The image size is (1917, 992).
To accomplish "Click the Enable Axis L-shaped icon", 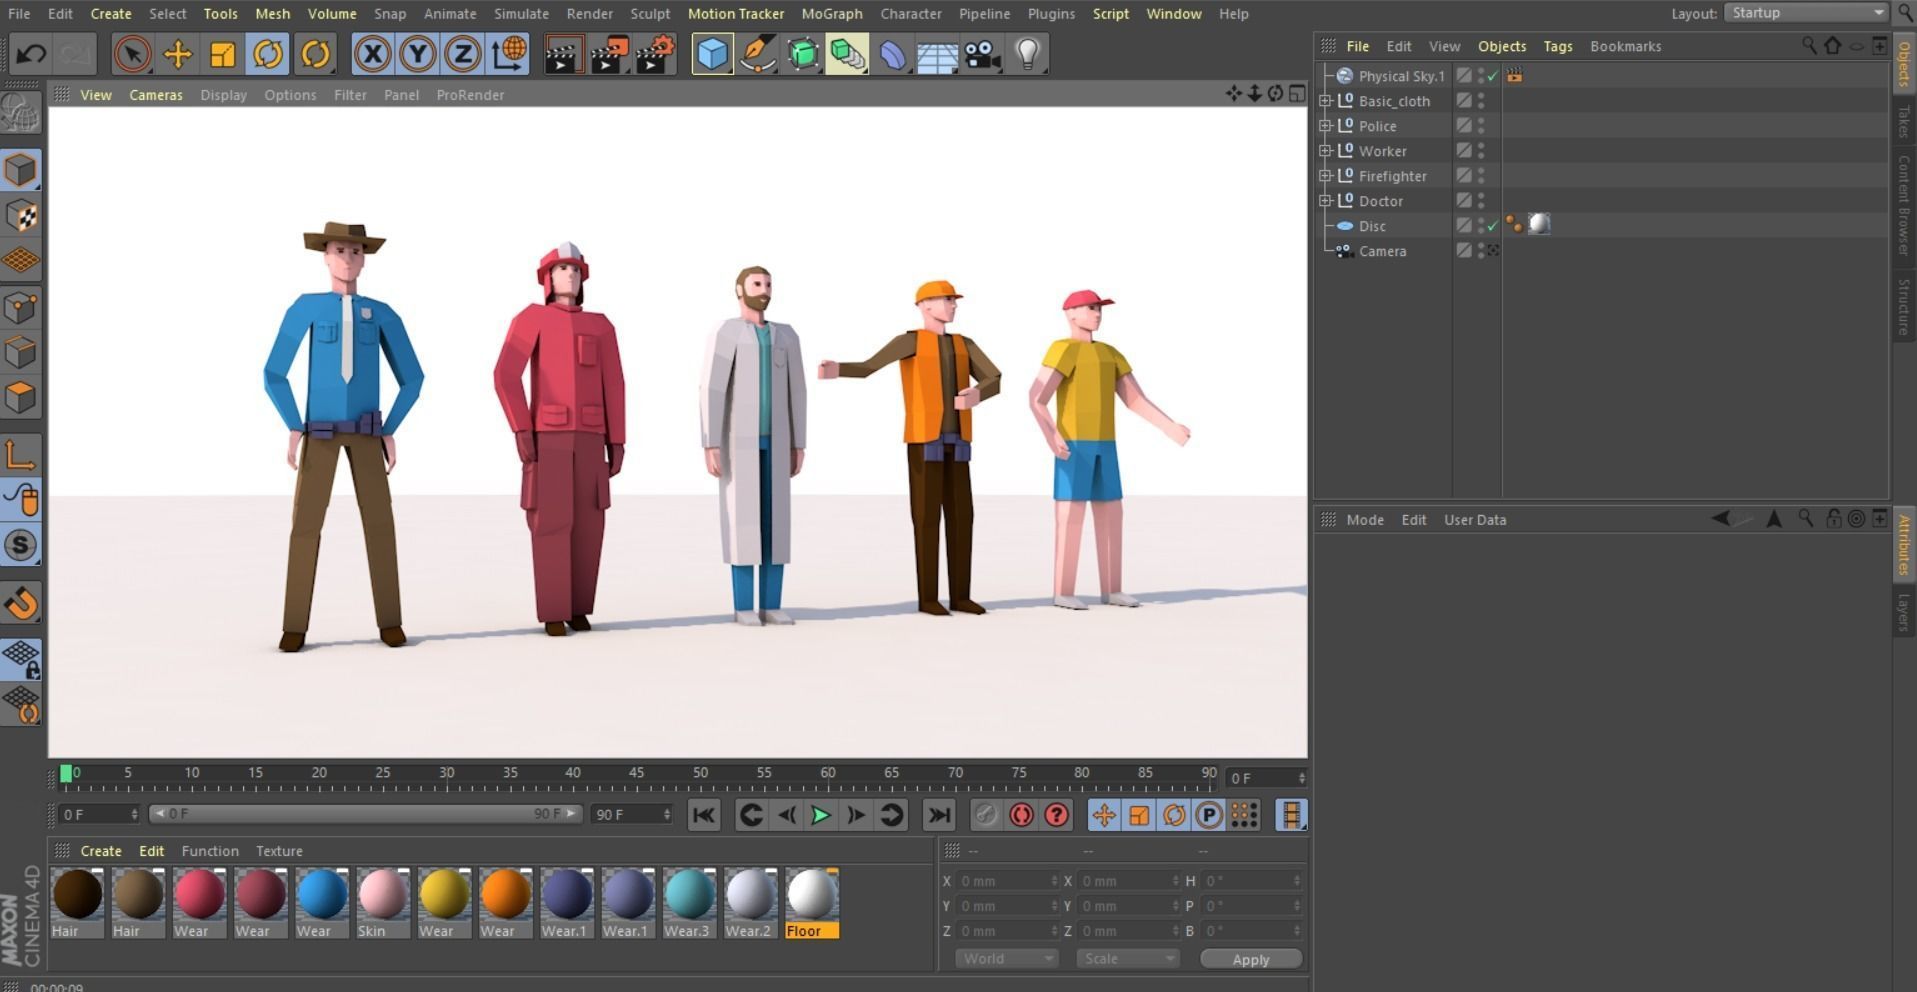I will [x=21, y=455].
